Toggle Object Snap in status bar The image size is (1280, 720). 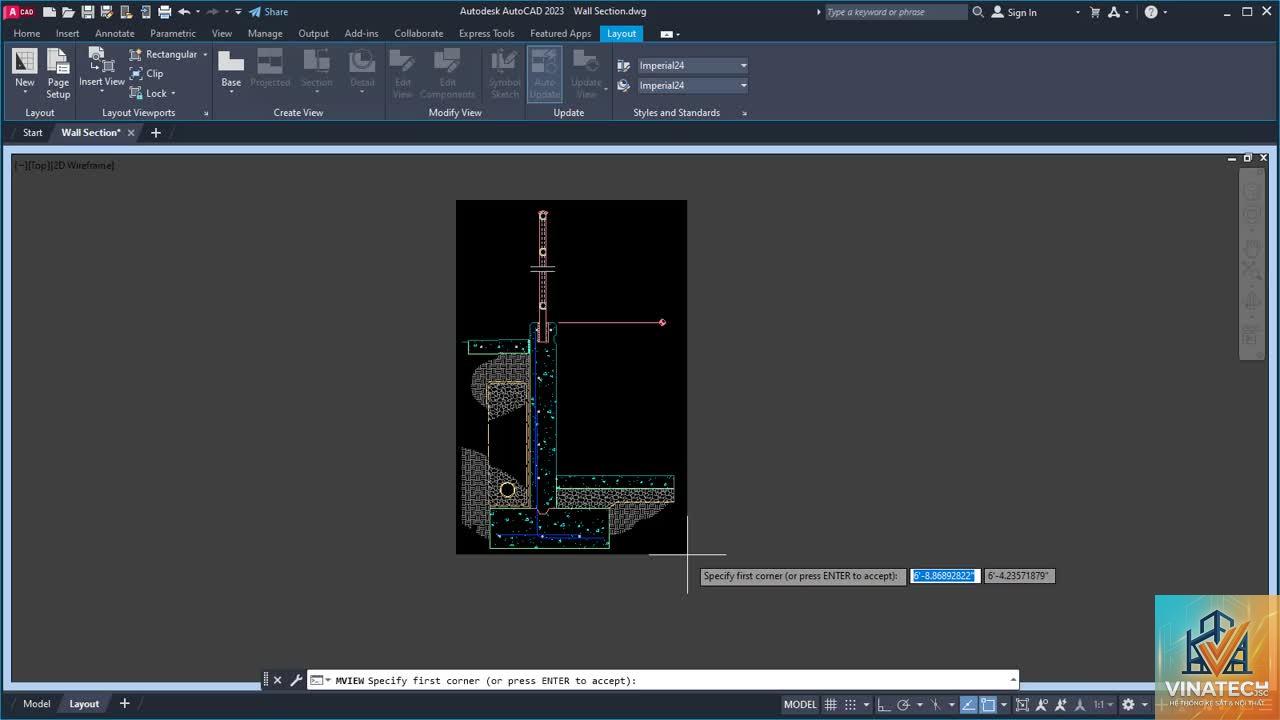click(988, 704)
